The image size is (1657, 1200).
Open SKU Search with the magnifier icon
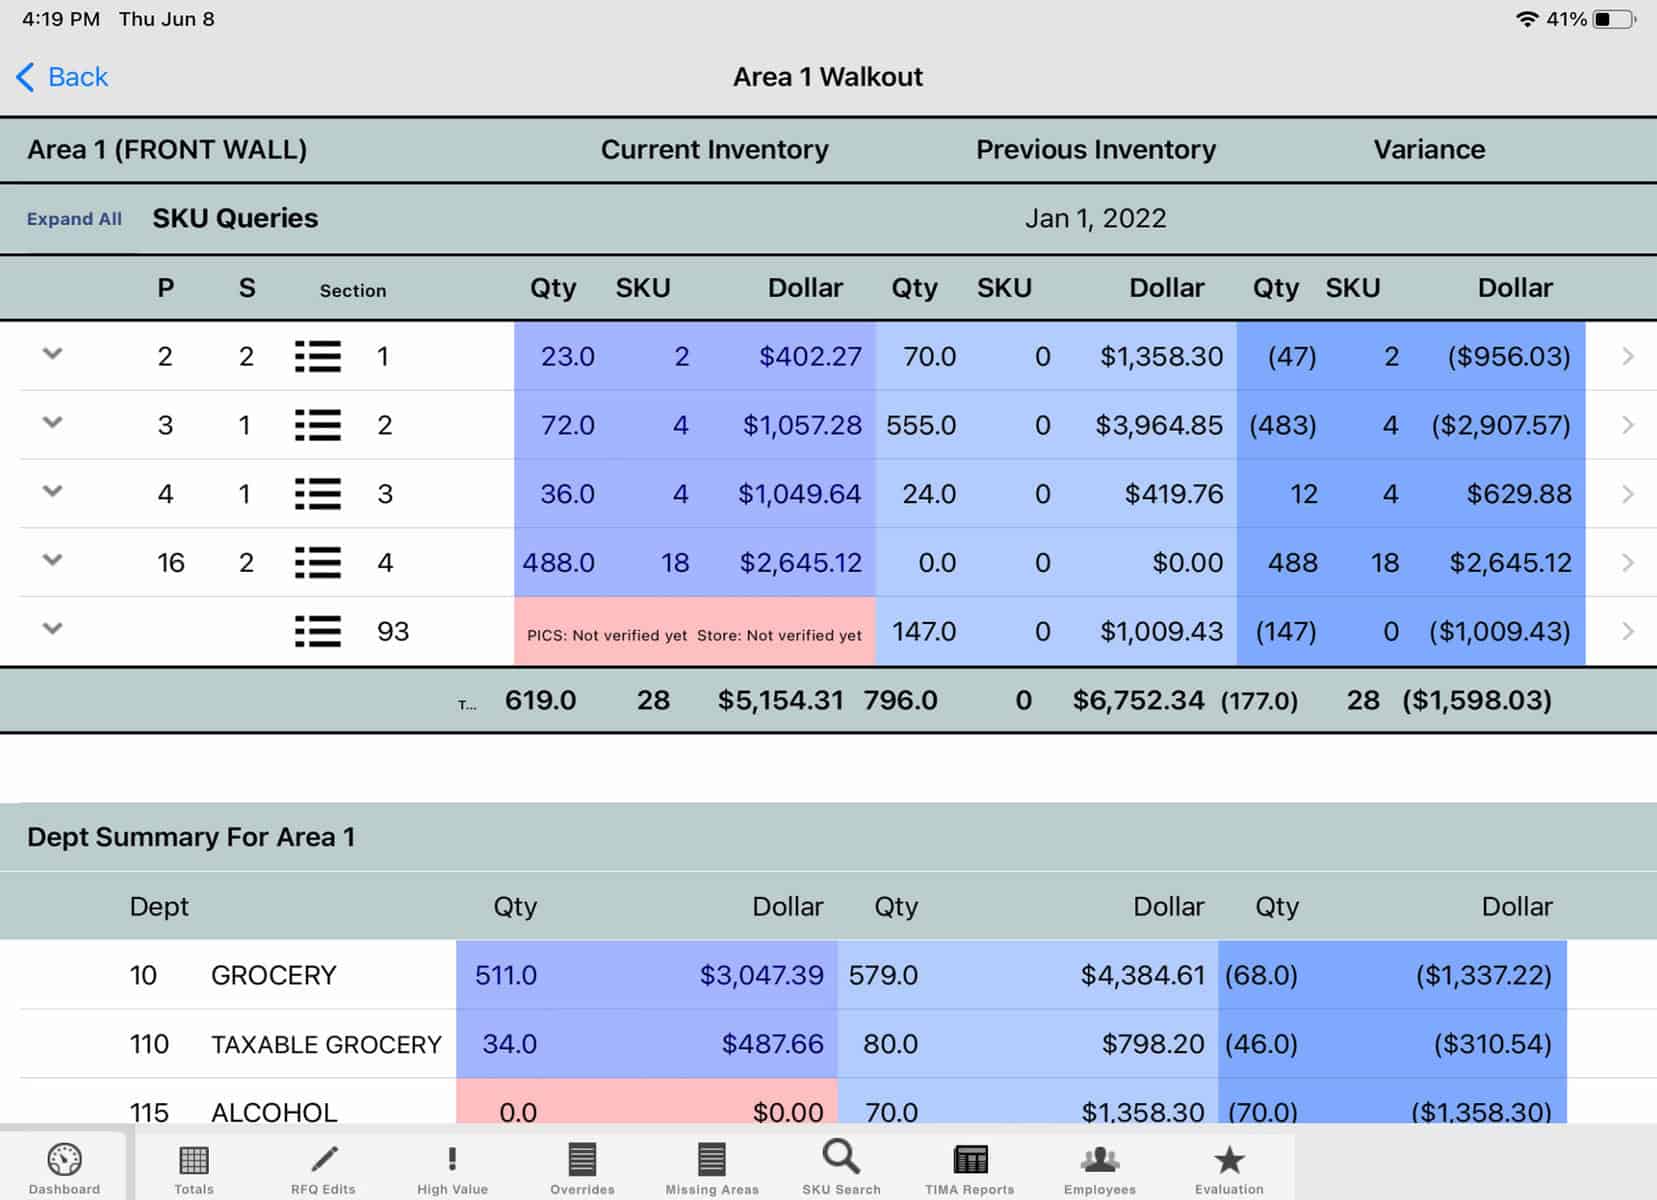(x=840, y=1165)
